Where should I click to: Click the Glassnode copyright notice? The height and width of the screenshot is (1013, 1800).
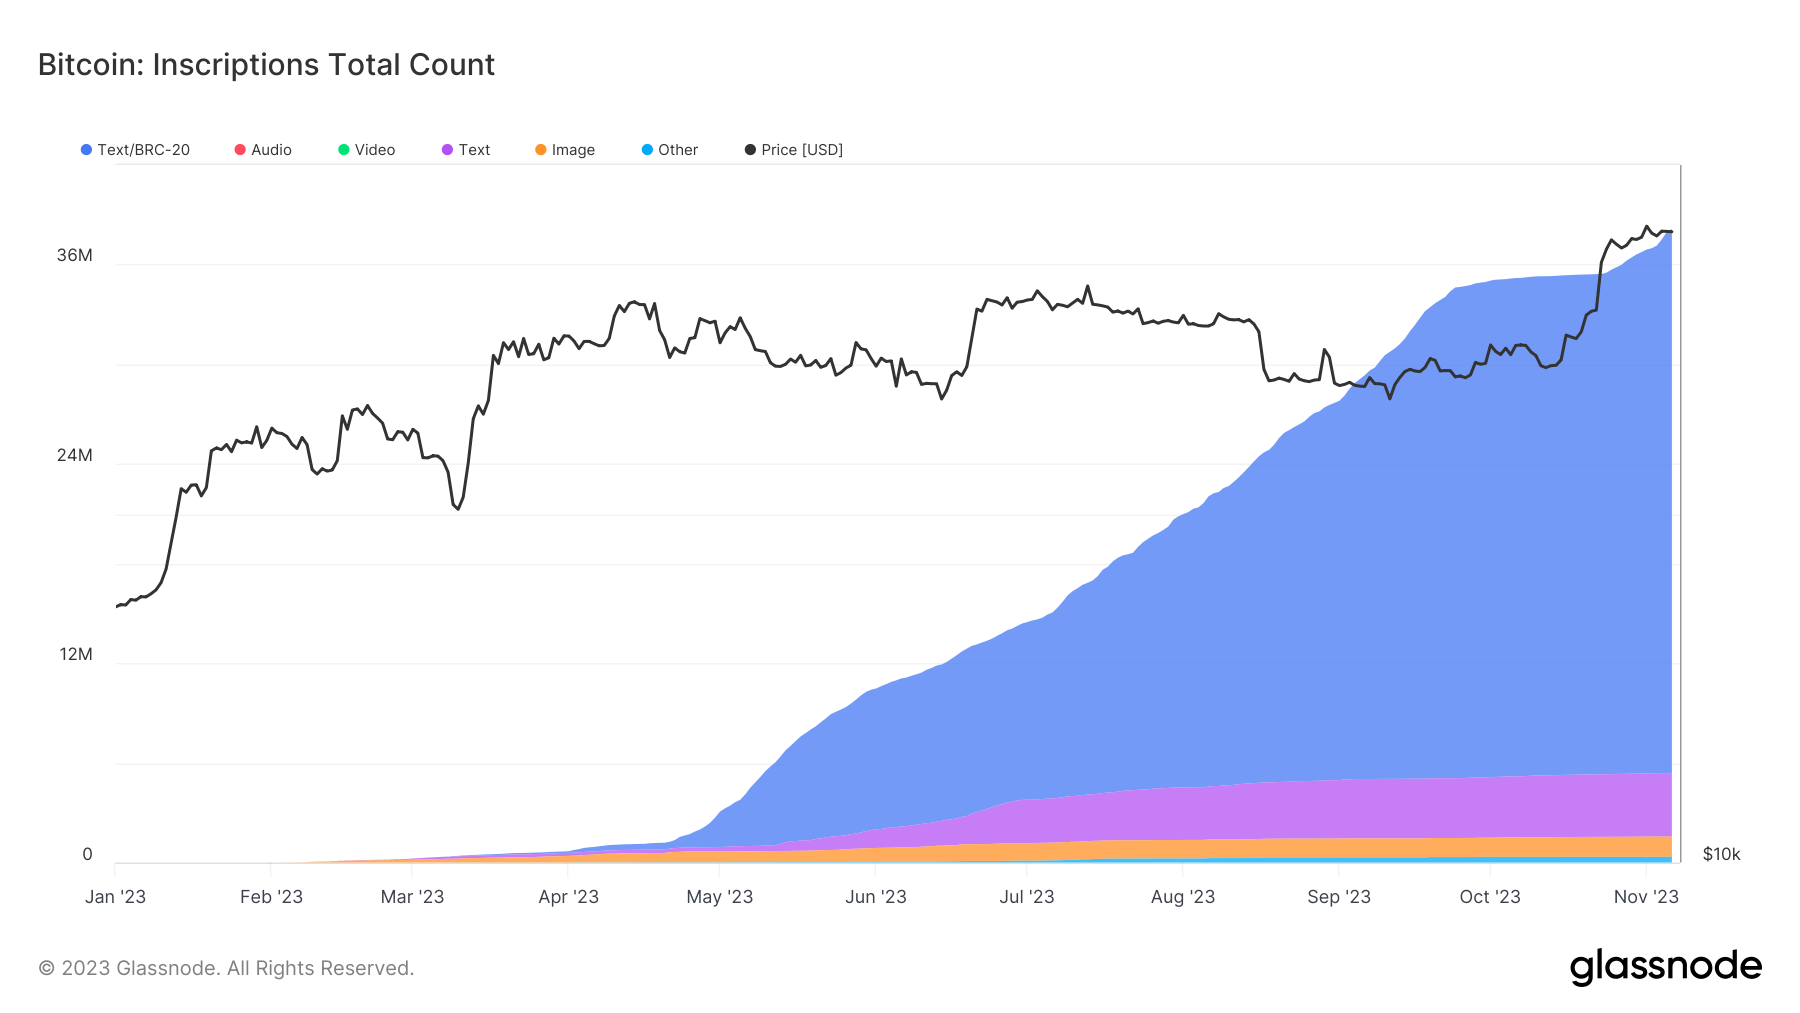coord(226,968)
